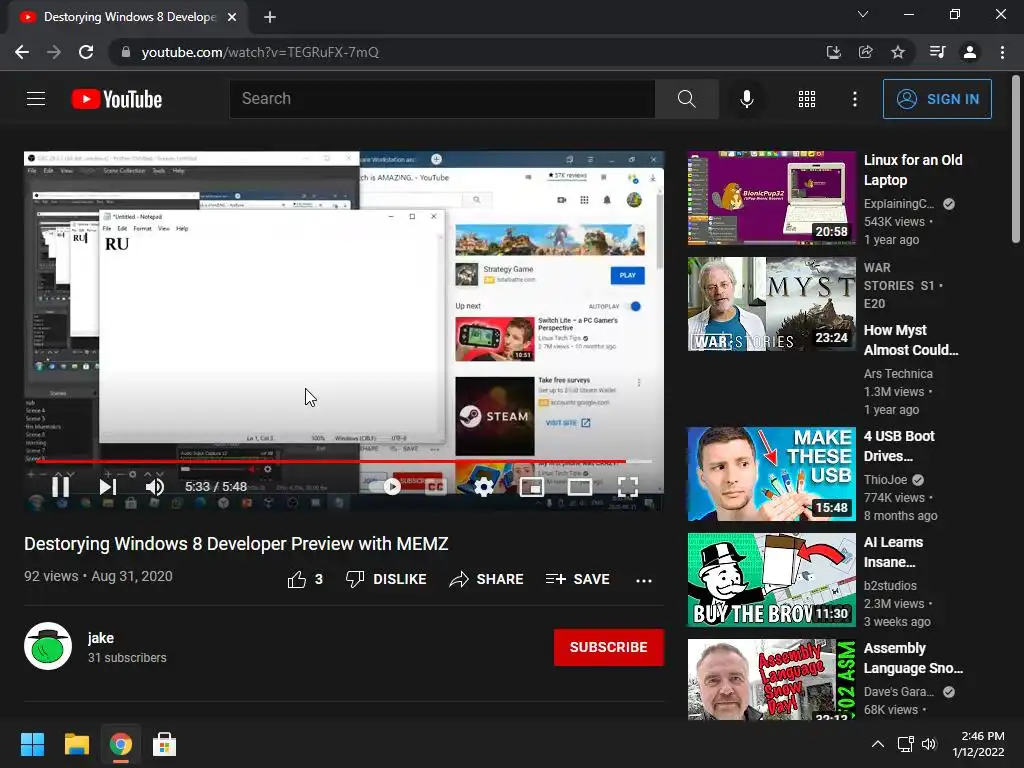1024x768 pixels.
Task: Select the Destorying Windows 8 Developer tab
Action: 127,17
